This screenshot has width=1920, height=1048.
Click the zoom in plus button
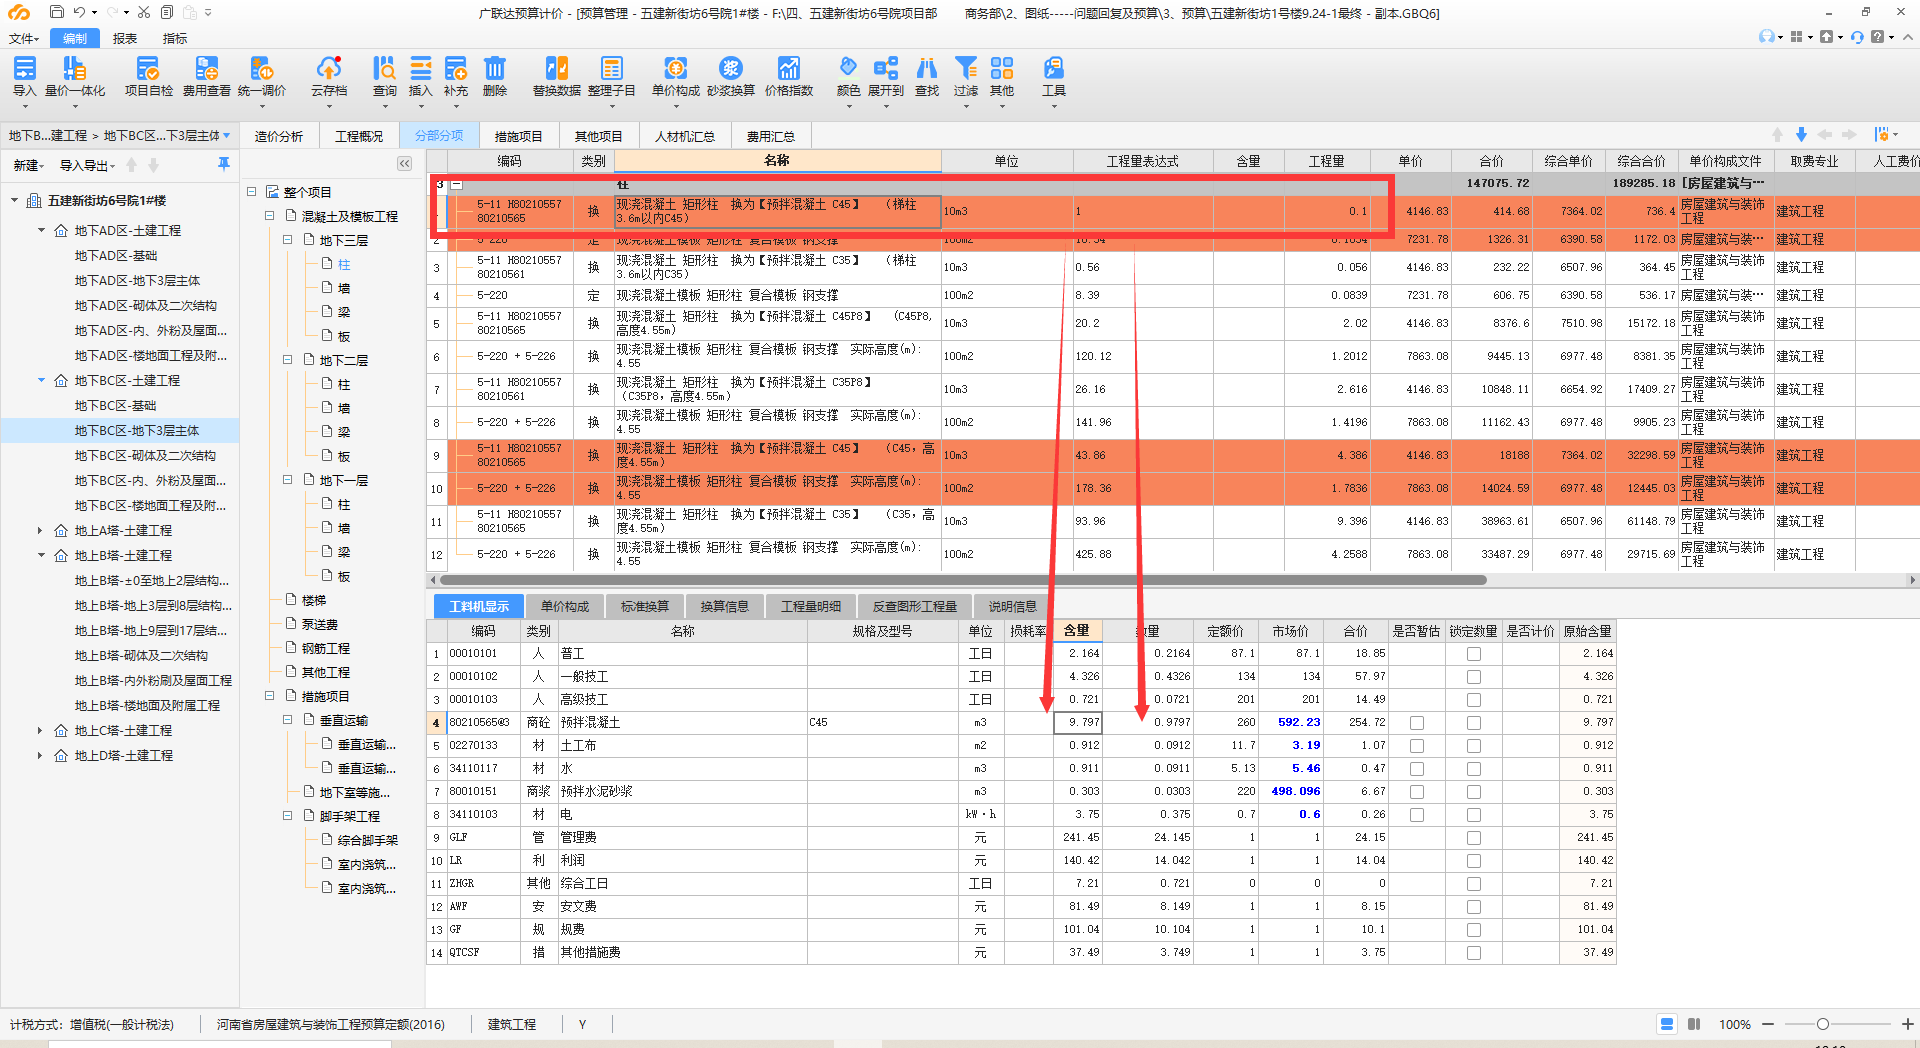(x=1908, y=1024)
